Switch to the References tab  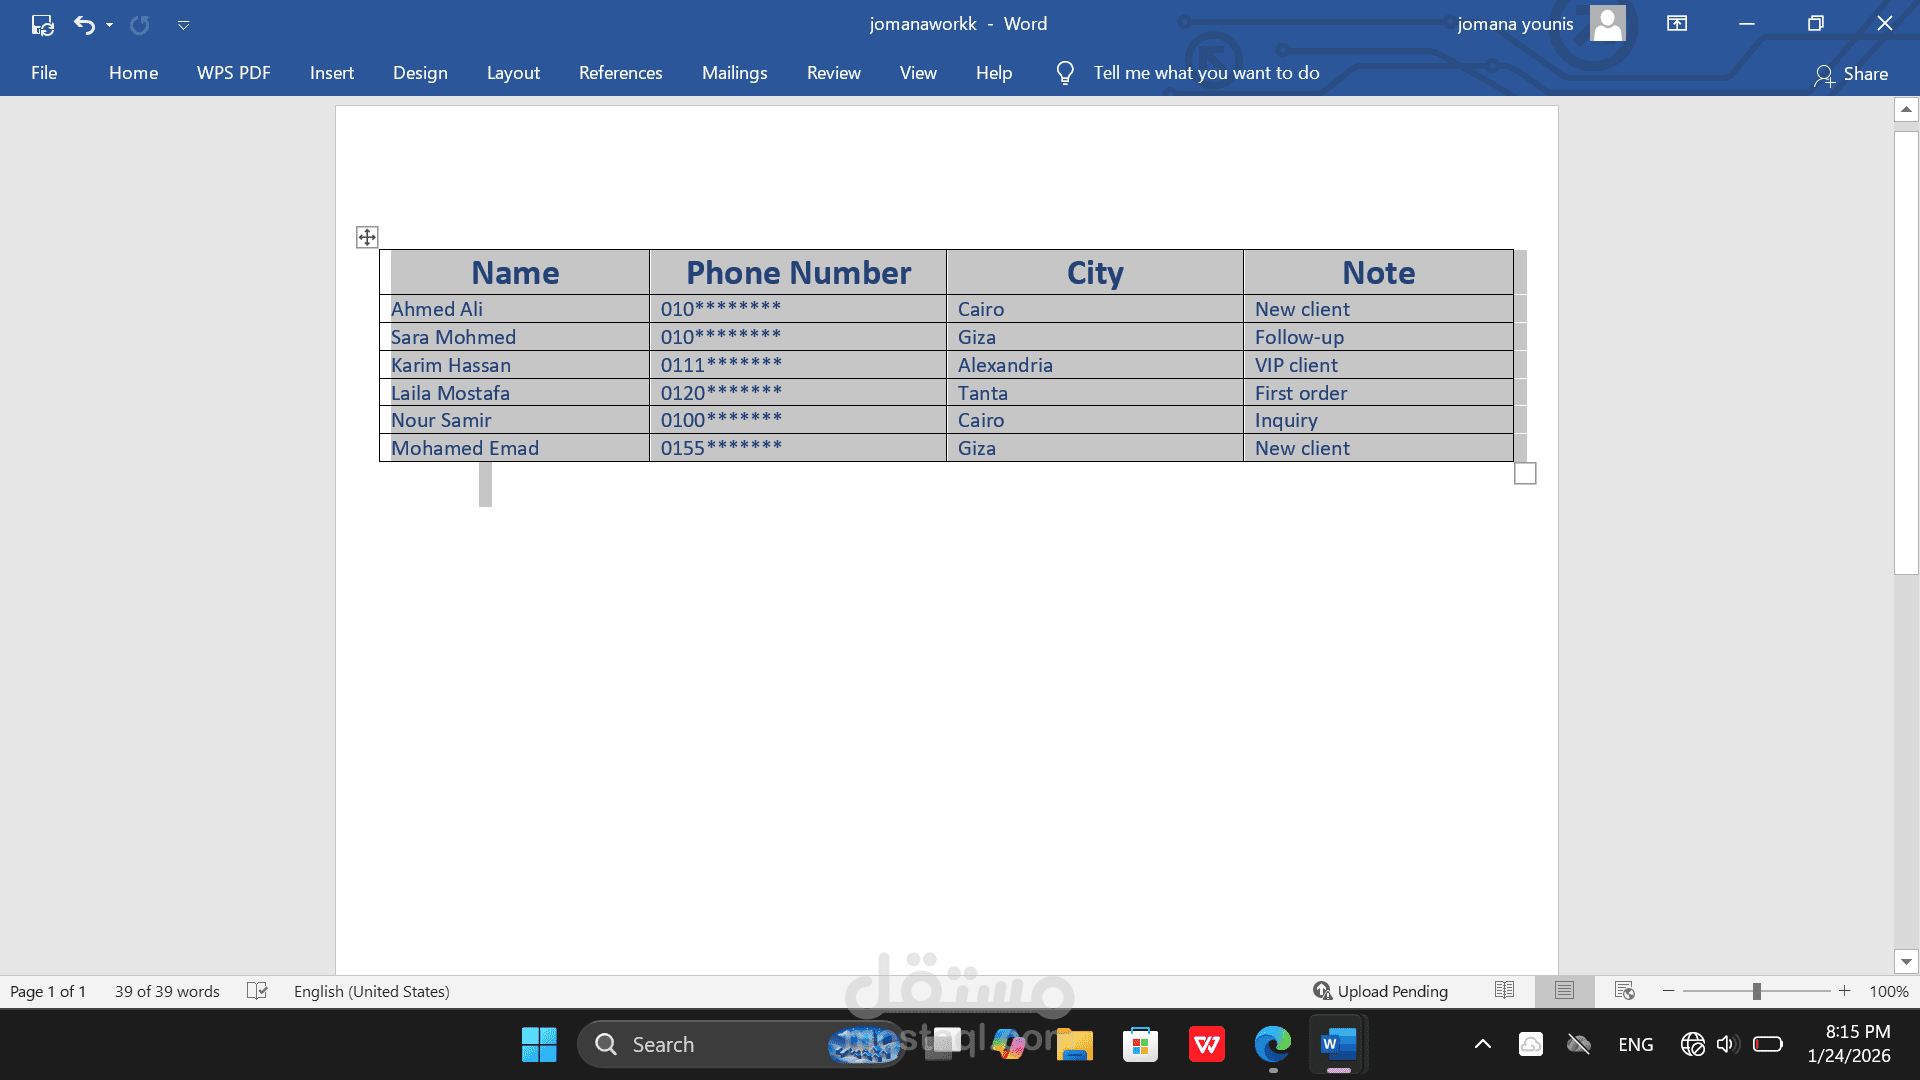click(620, 72)
